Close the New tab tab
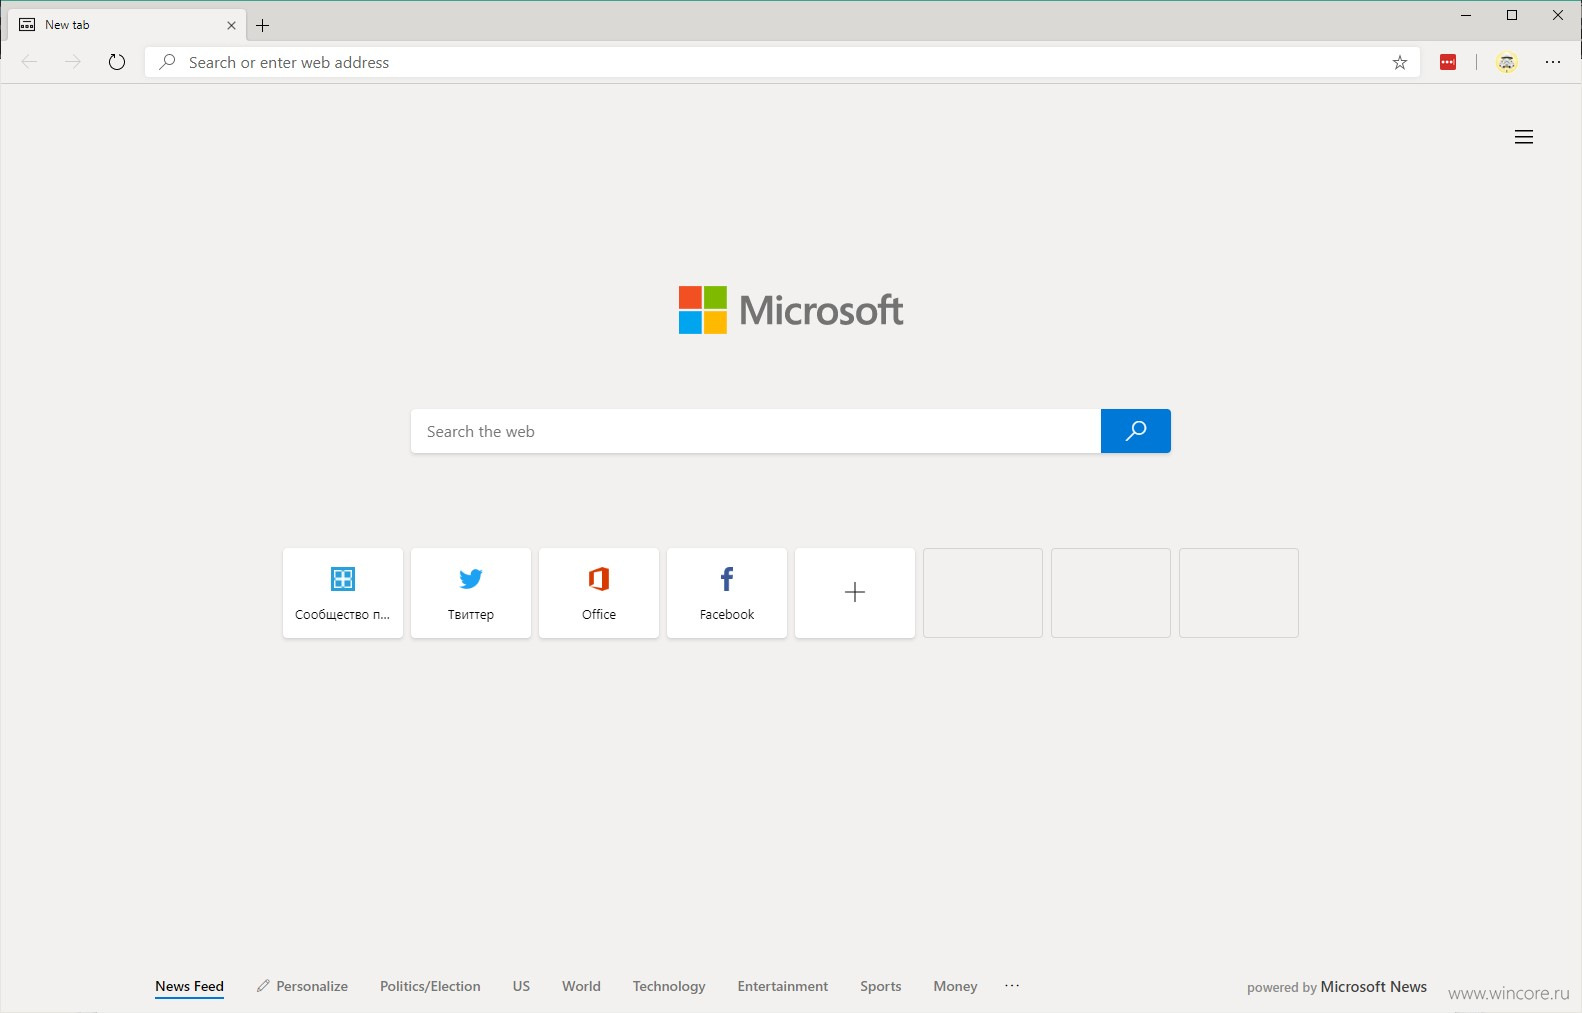1582x1013 pixels. 231,25
